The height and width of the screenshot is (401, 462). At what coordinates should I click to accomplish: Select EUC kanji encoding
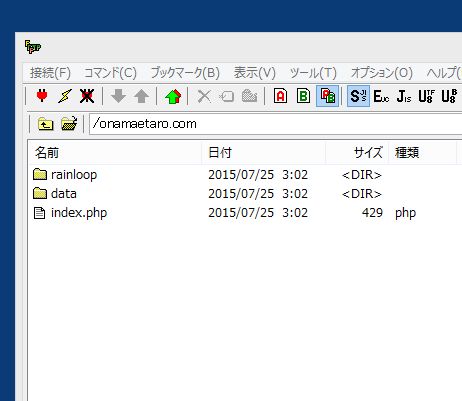click(381, 96)
